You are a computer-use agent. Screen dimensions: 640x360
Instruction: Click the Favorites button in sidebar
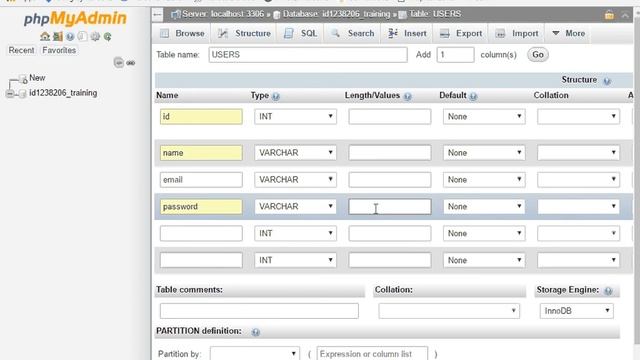(x=59, y=51)
